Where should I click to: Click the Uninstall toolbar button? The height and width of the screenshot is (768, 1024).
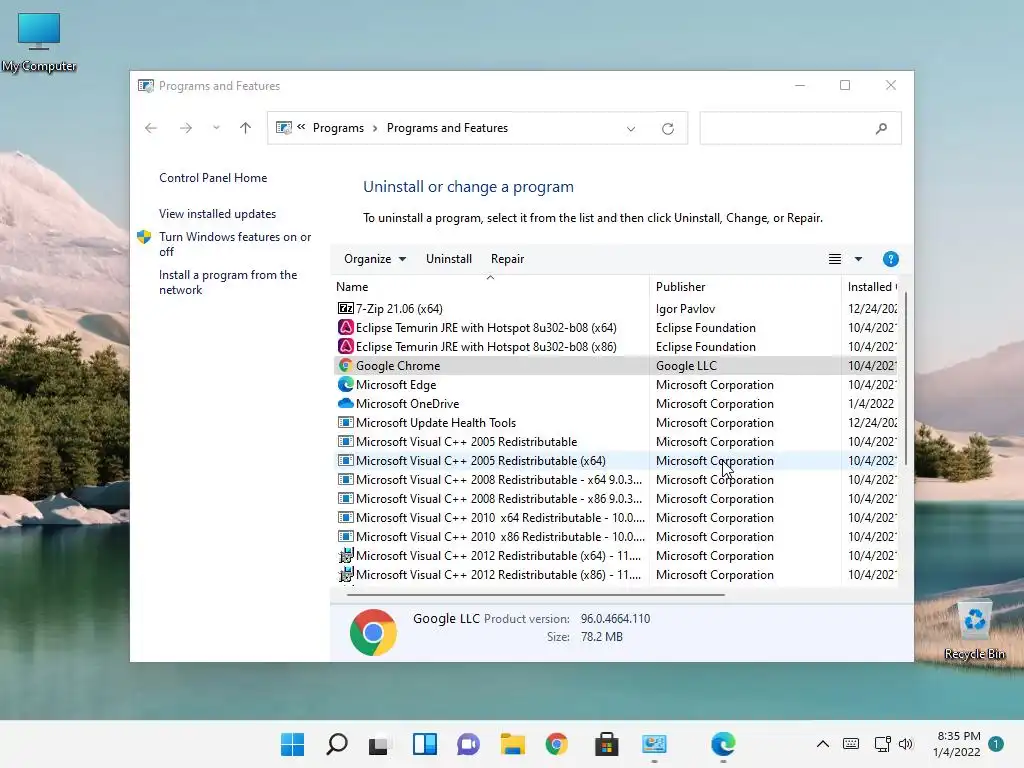(449, 259)
